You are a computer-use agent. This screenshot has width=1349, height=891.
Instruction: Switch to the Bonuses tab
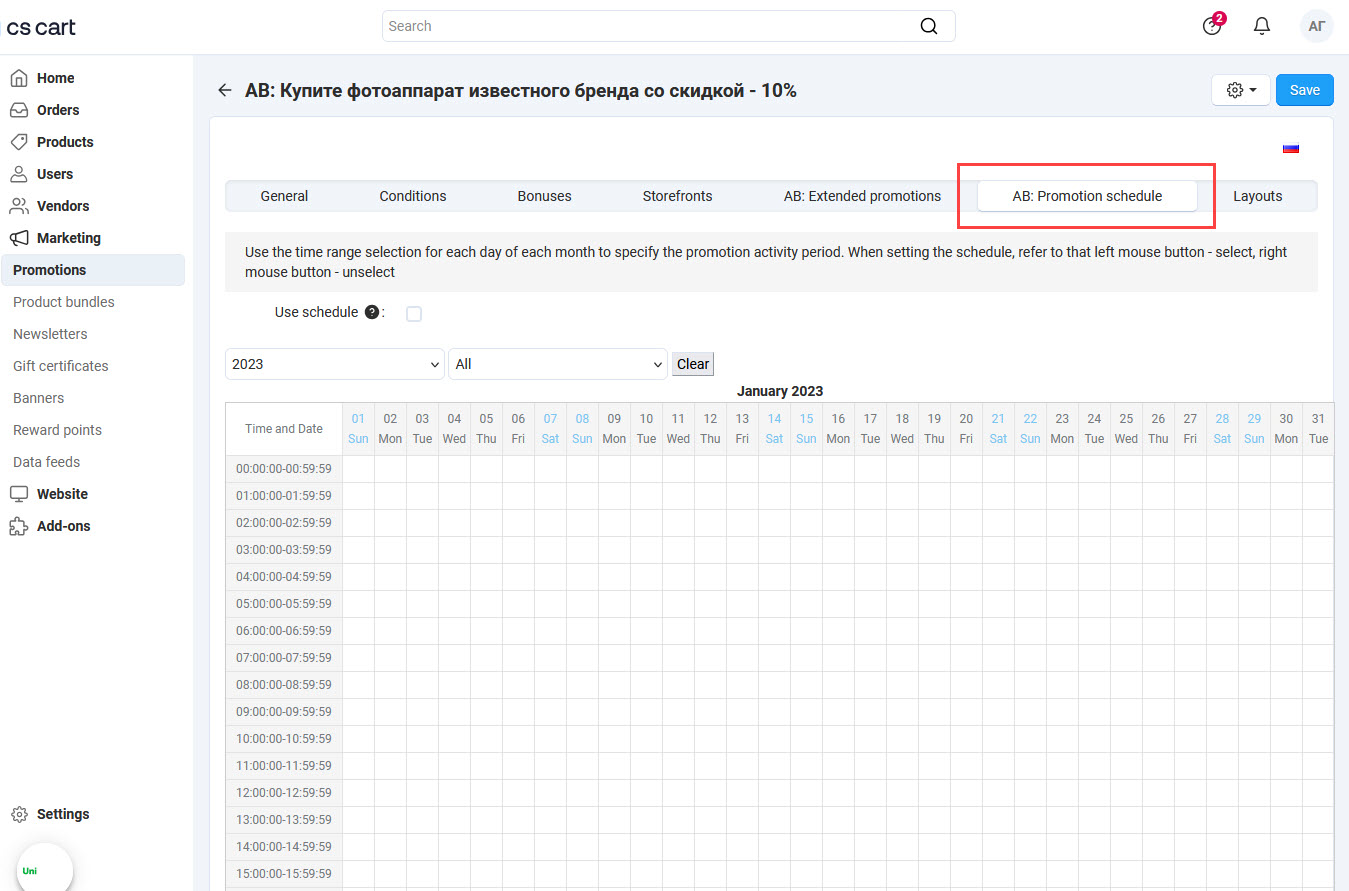(x=544, y=196)
